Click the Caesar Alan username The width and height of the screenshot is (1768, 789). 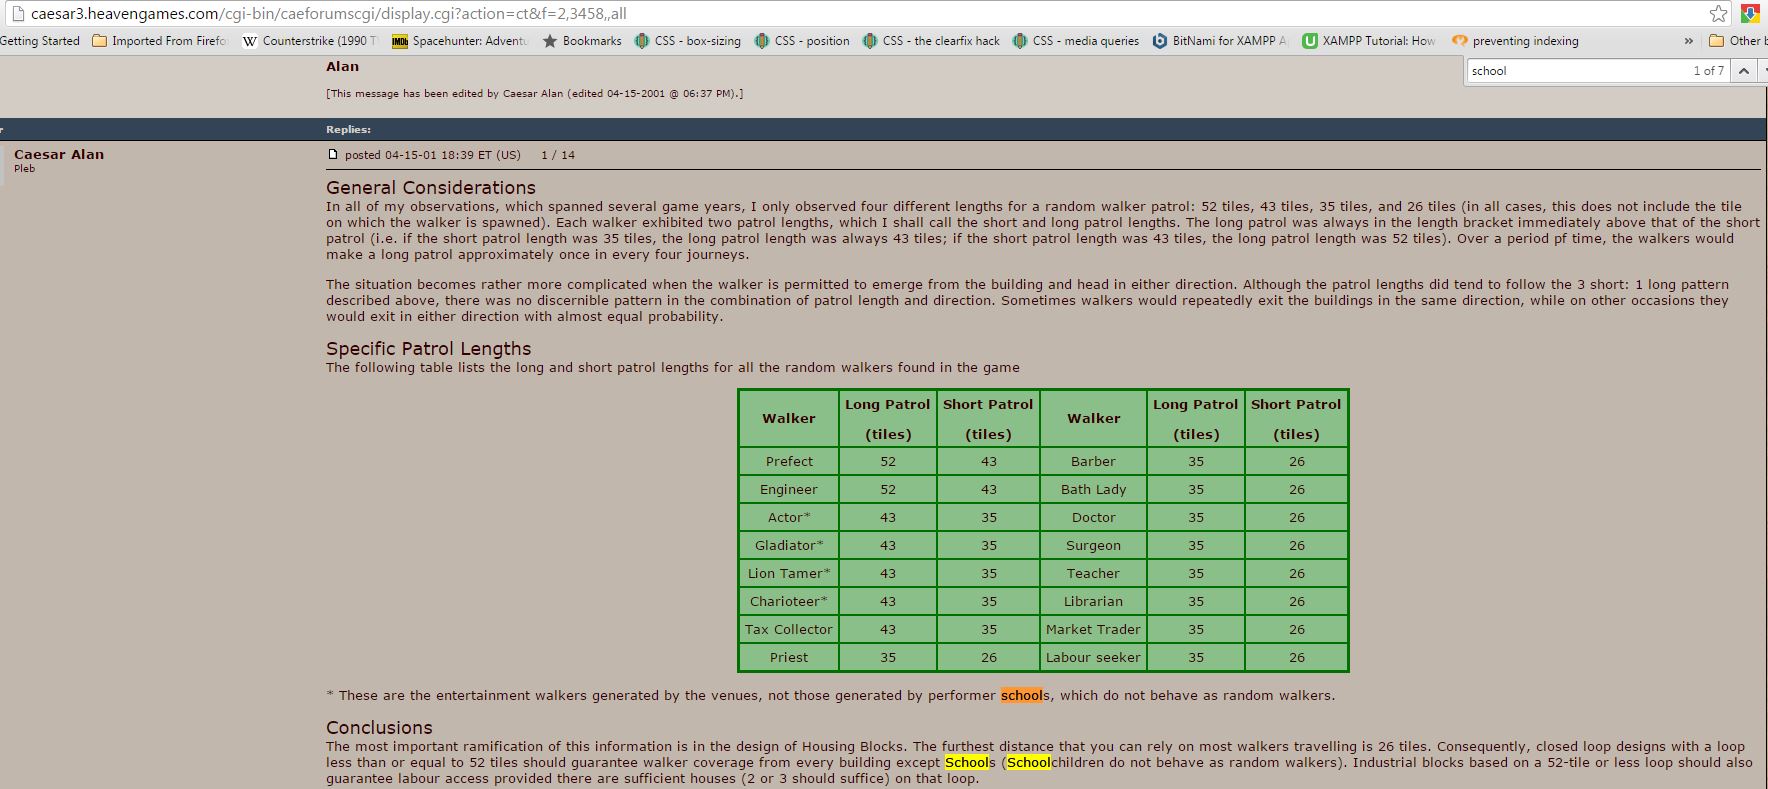point(59,154)
